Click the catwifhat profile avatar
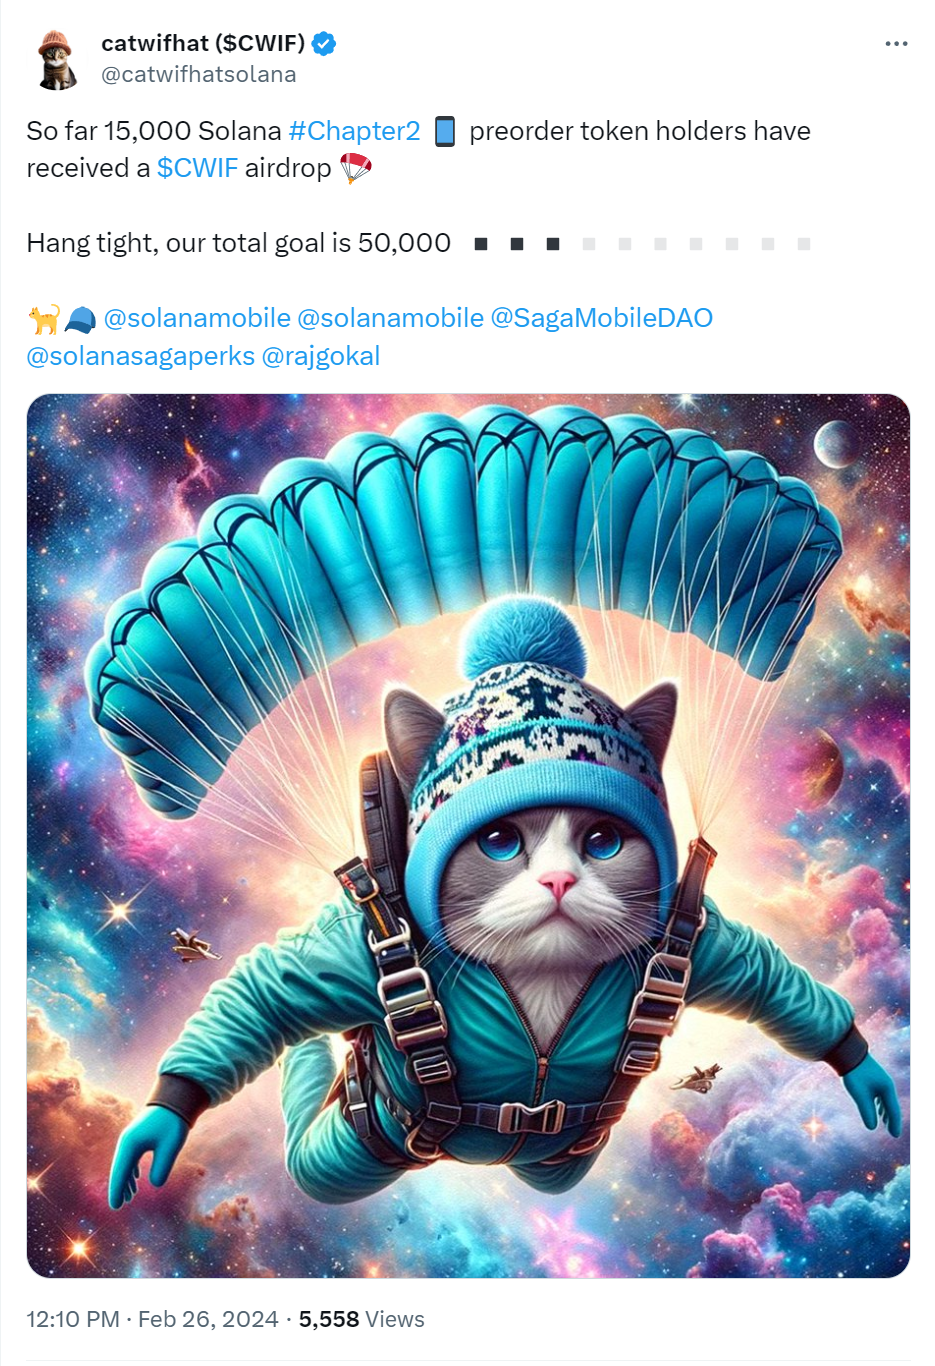Screen dimensions: 935x1366 point(57,59)
